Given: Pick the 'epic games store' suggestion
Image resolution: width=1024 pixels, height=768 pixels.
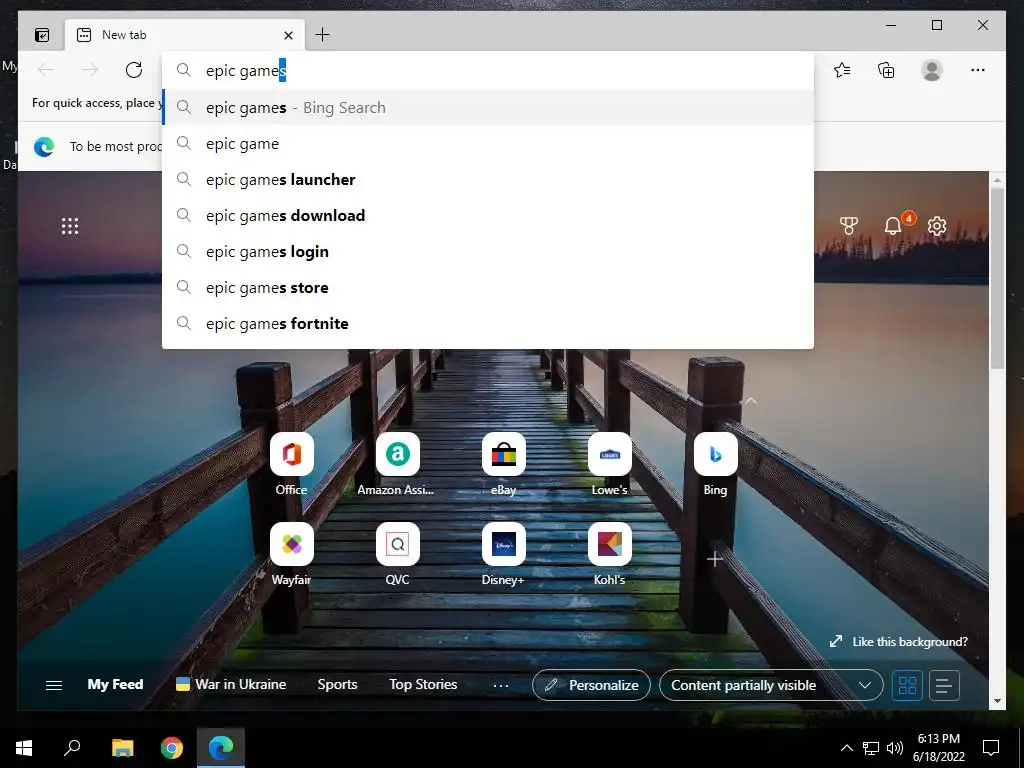Looking at the screenshot, I should coord(488,287).
